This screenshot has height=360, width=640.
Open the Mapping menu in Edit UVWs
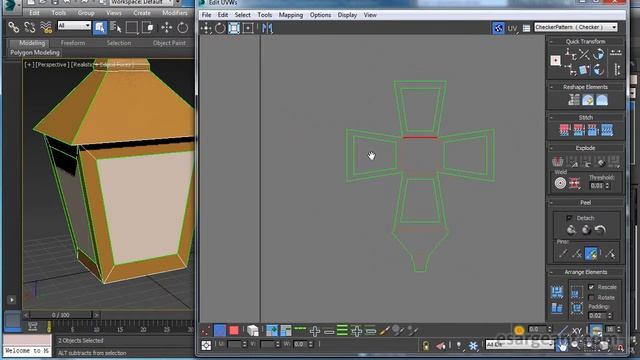click(291, 15)
